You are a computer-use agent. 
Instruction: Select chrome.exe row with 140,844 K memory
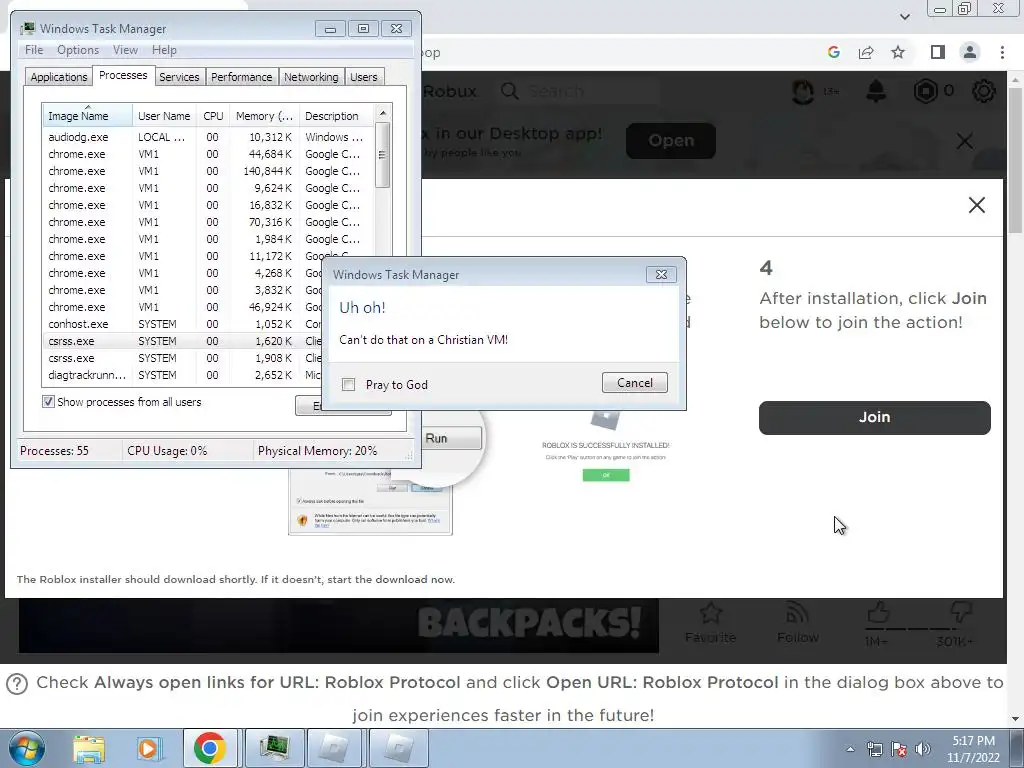pos(208,171)
